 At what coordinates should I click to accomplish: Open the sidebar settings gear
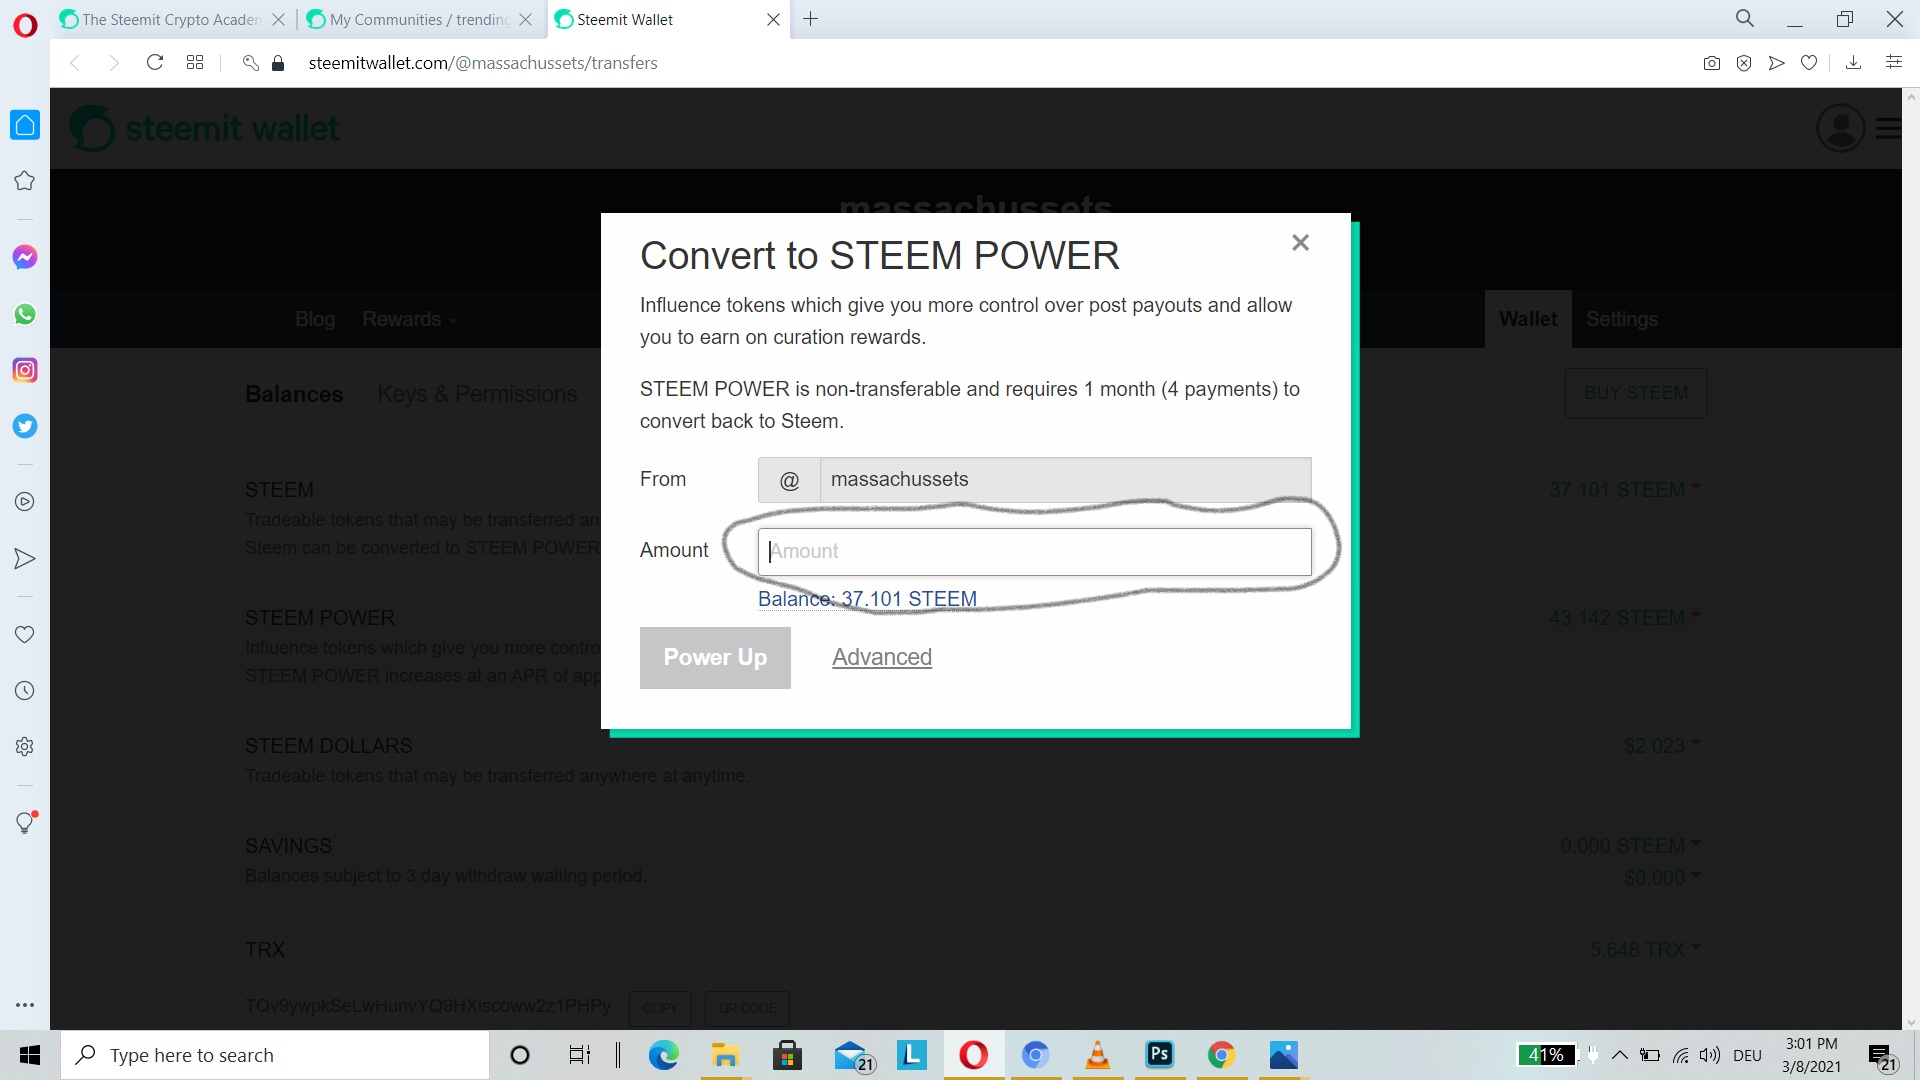[x=25, y=746]
